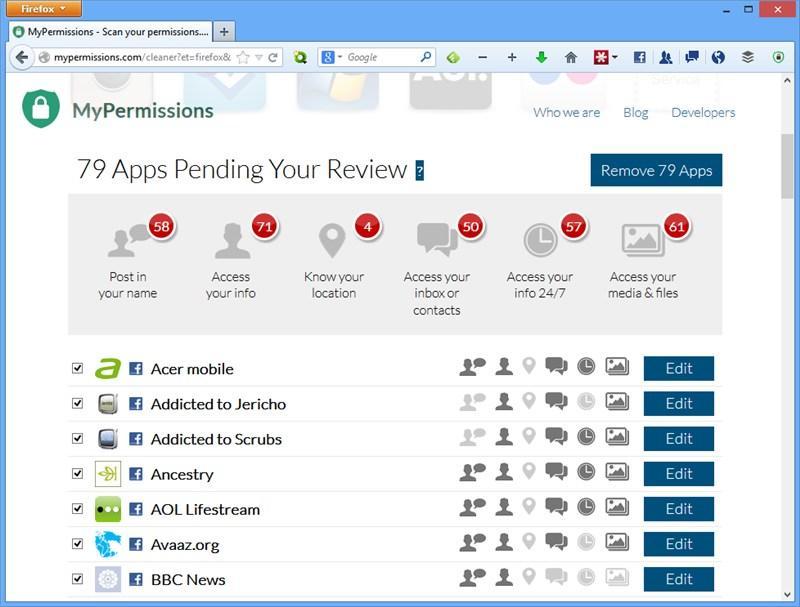Open a new tab with the plus button

click(x=224, y=32)
